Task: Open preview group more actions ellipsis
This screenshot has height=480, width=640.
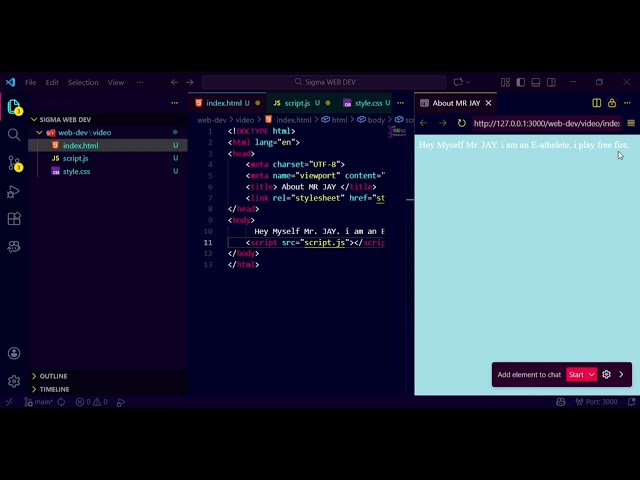Action: click(627, 103)
